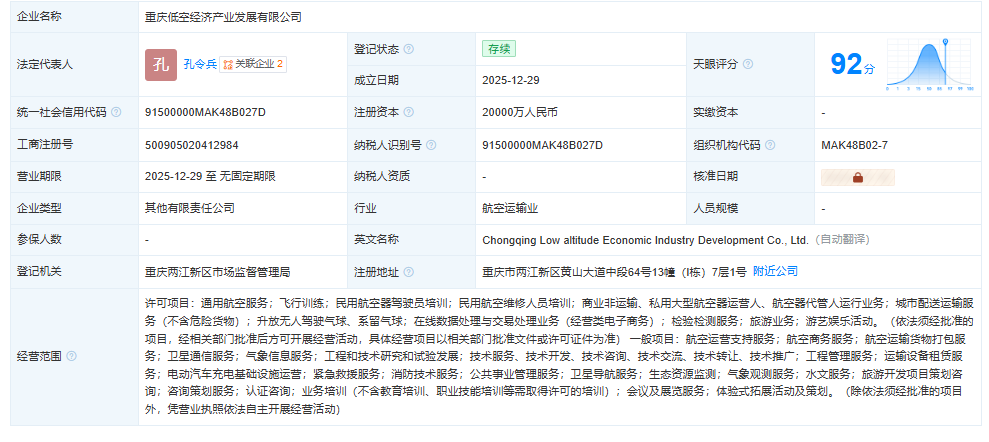Click the 营业期限 label cell

pyautogui.click(x=74, y=177)
